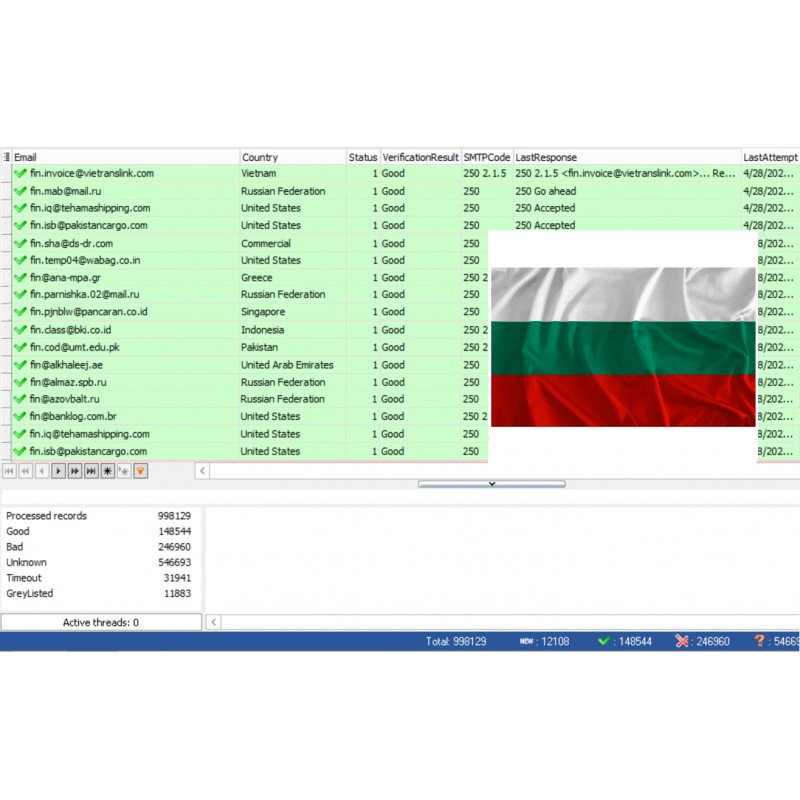
Task: Click the row indicator for fin.invoice@vietranslink.com
Action: click(6, 174)
